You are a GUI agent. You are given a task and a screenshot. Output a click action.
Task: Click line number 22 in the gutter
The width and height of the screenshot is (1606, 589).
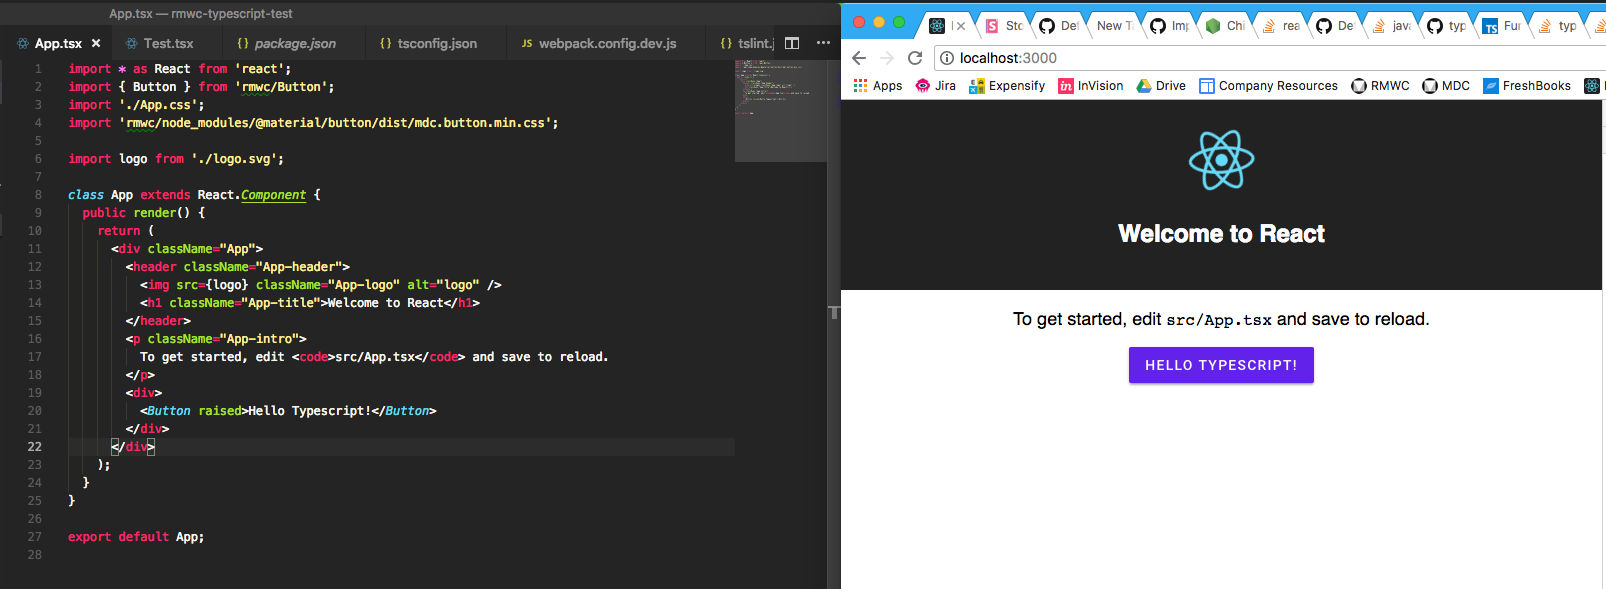point(35,447)
